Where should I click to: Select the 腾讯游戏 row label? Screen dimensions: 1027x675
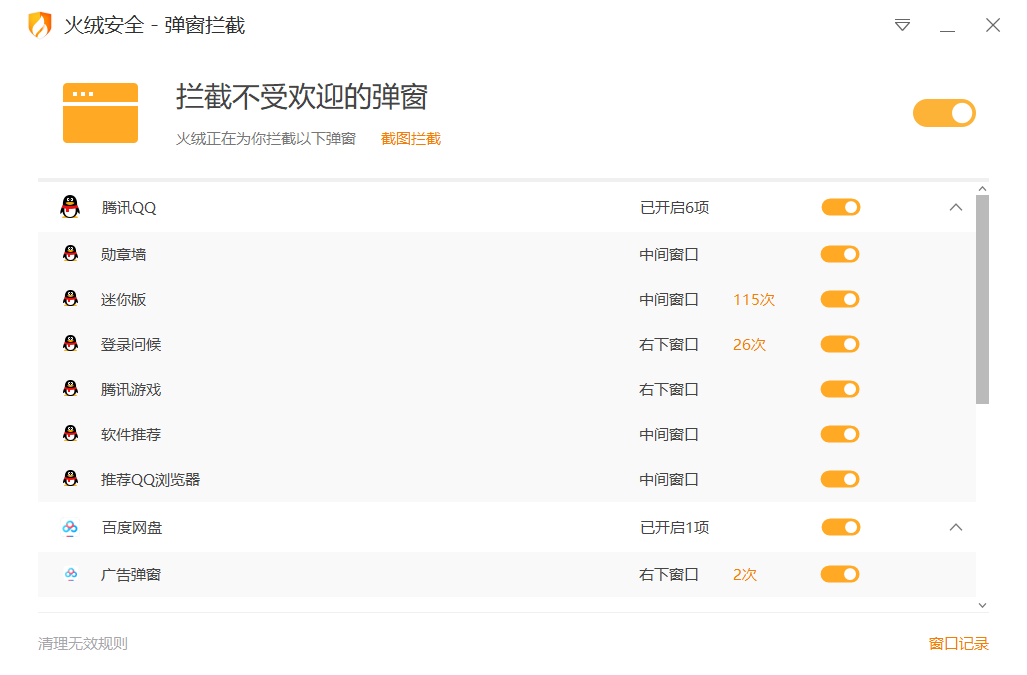click(x=131, y=390)
